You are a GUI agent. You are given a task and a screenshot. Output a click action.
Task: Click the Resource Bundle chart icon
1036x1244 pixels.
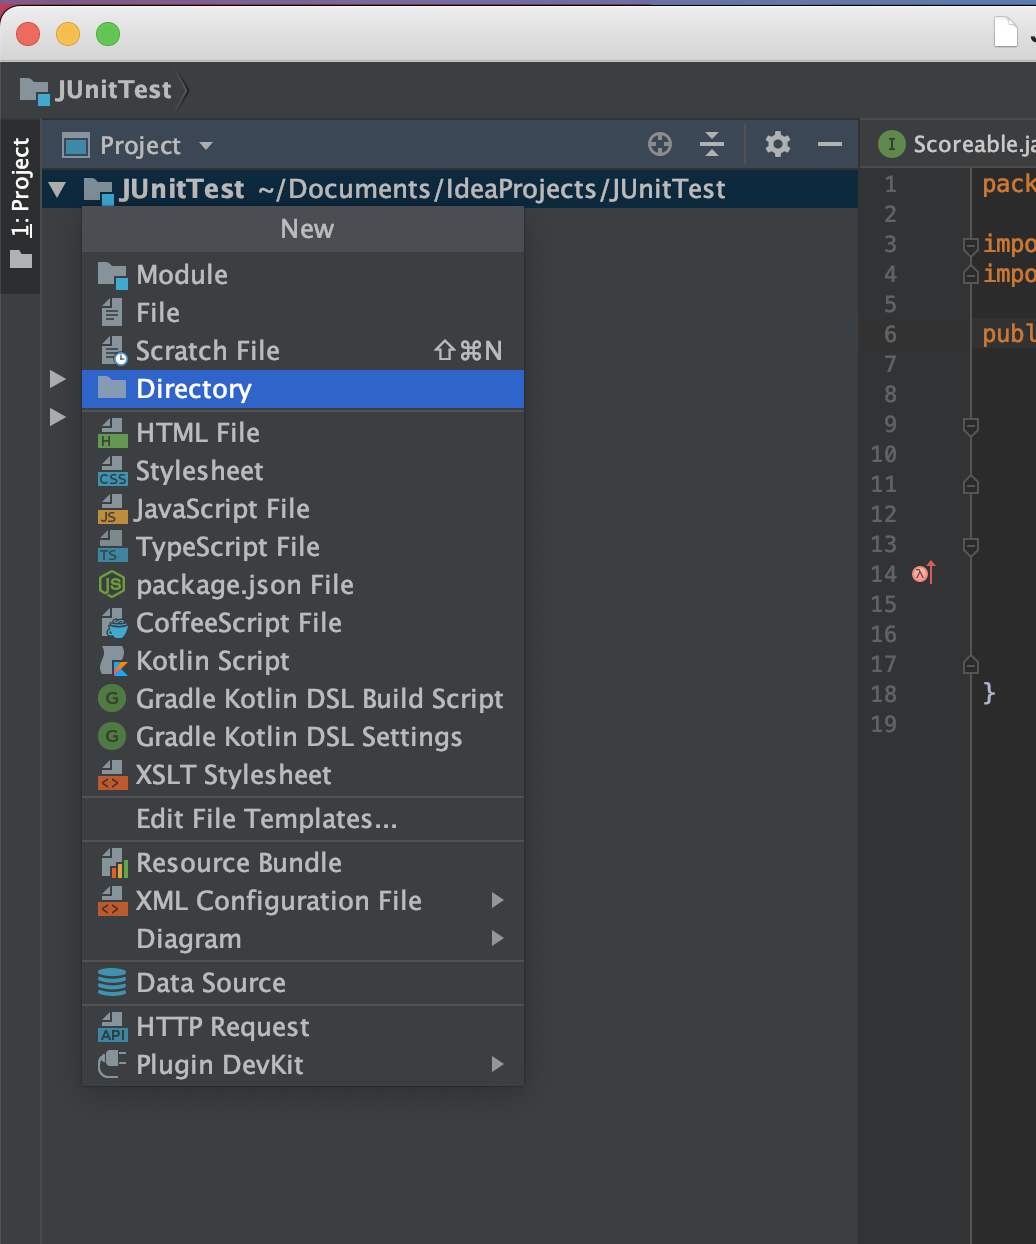click(114, 863)
